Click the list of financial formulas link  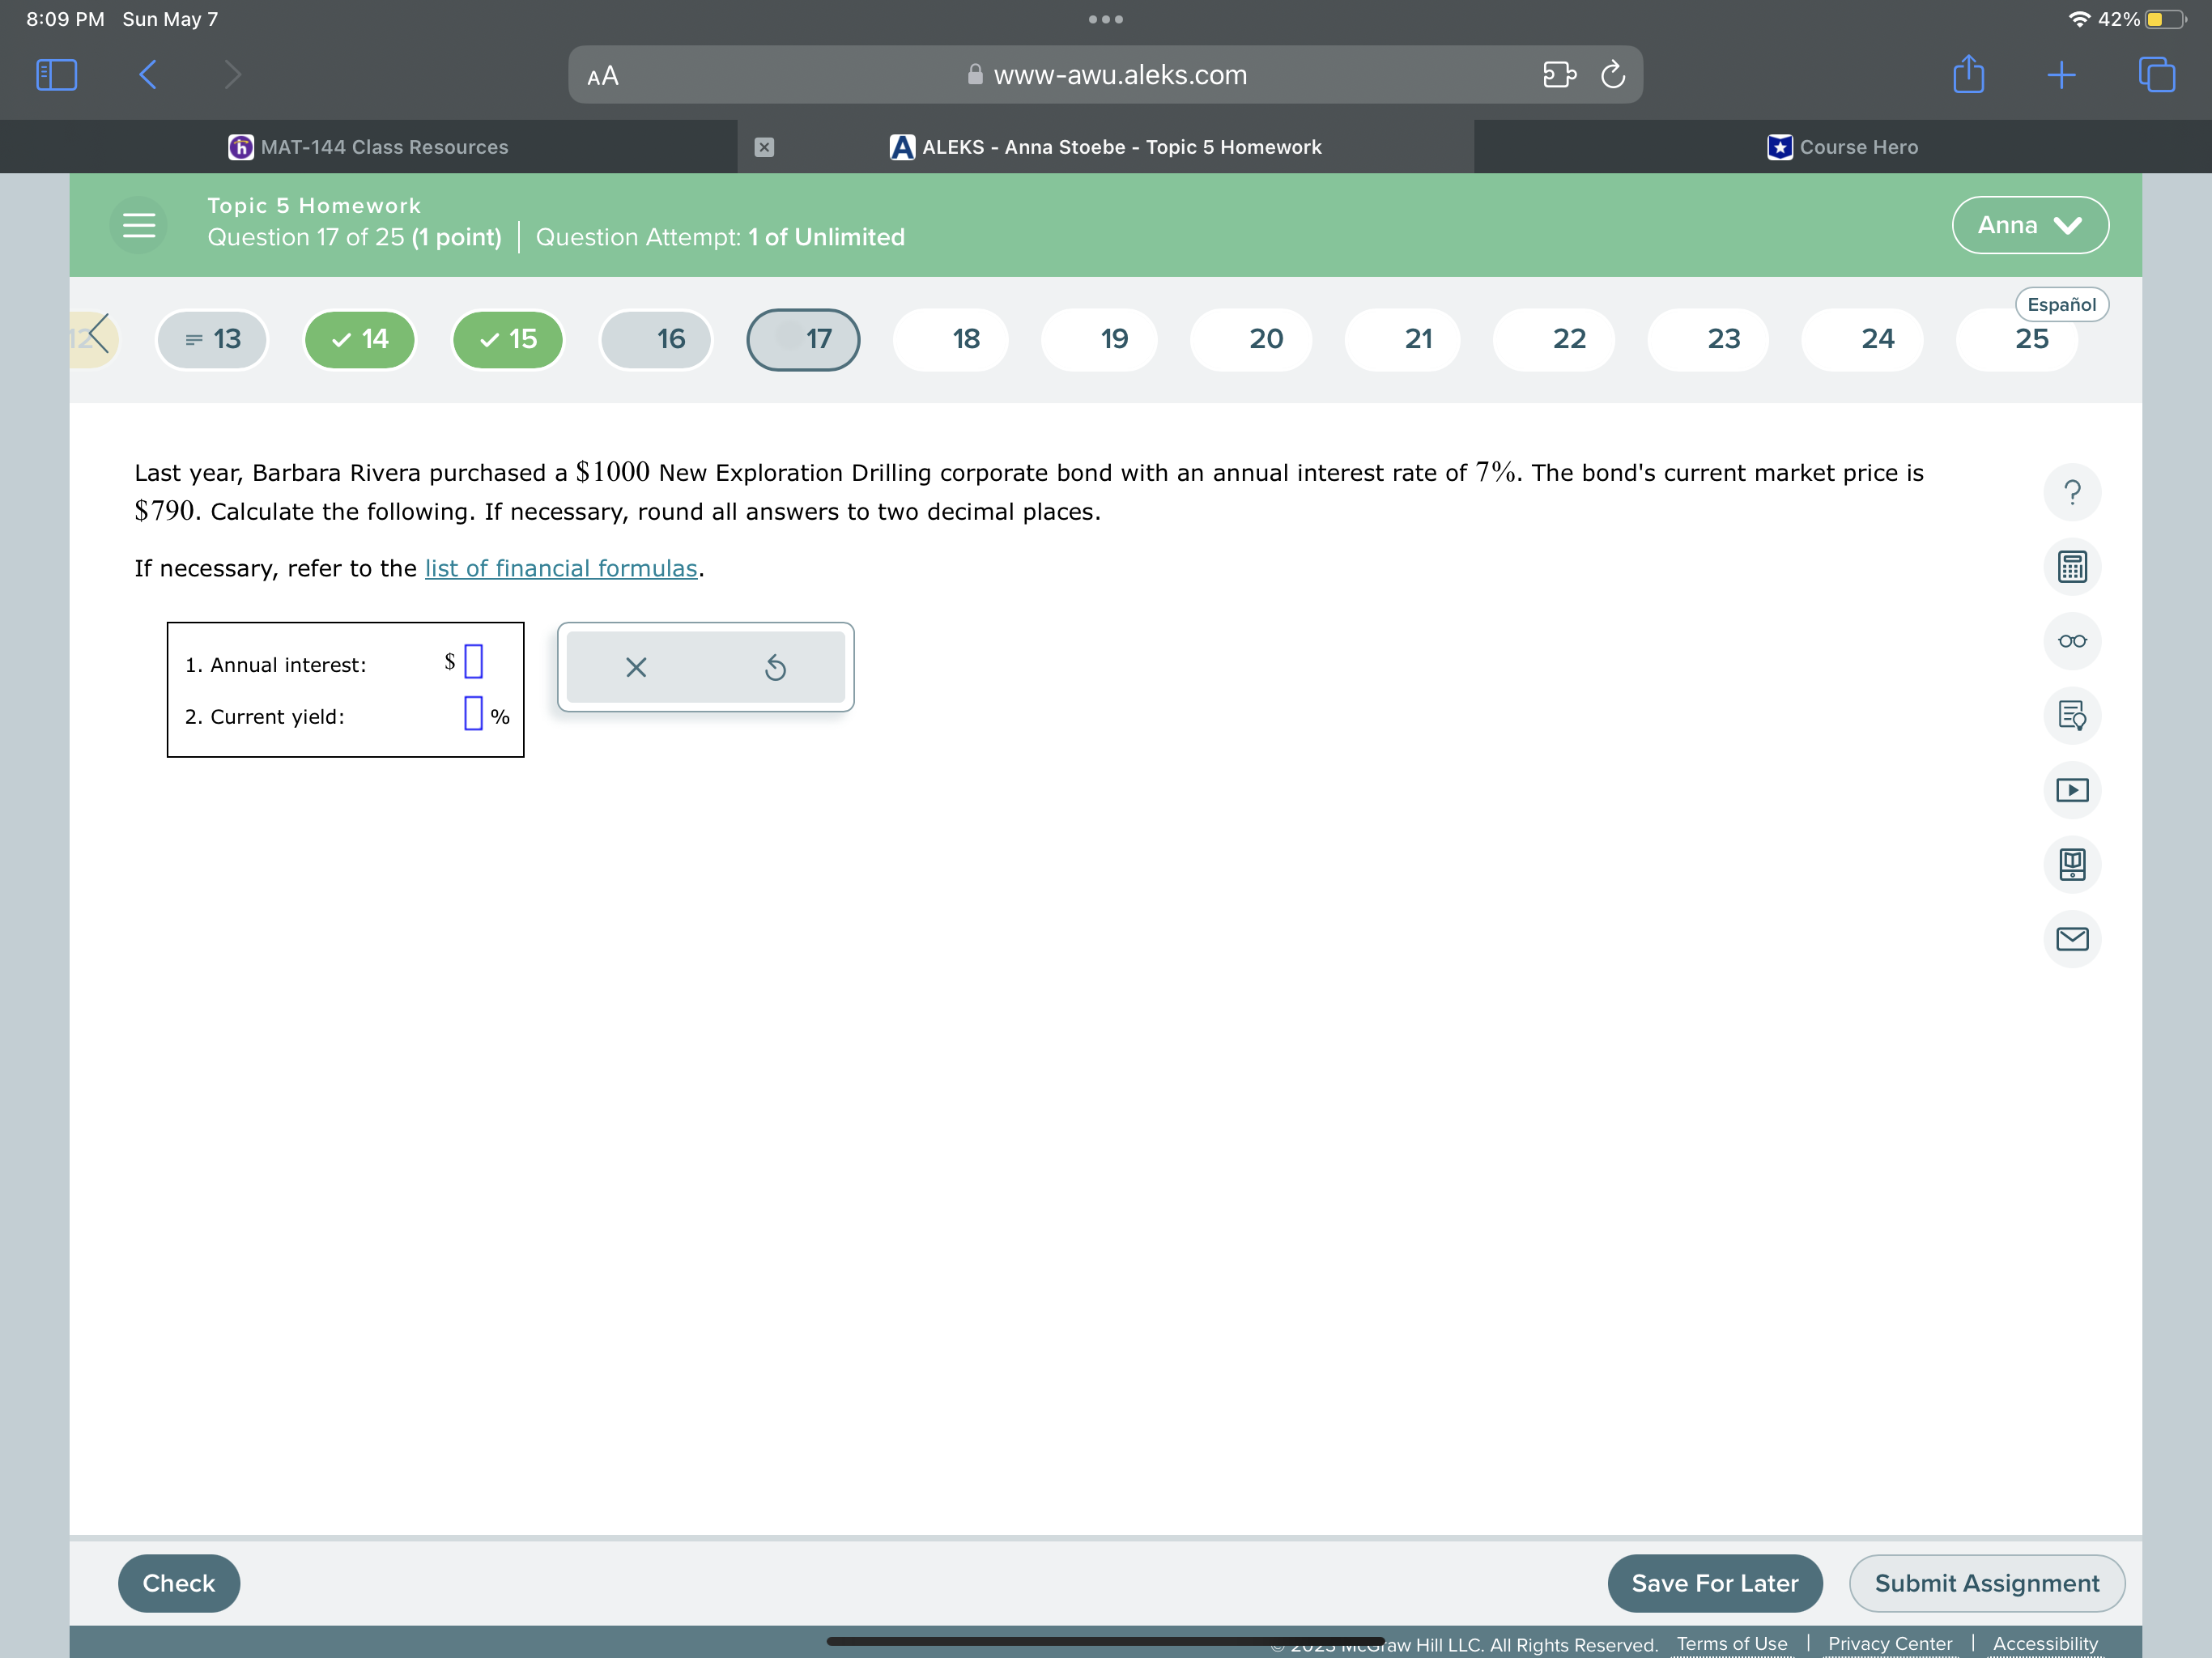pyautogui.click(x=561, y=568)
